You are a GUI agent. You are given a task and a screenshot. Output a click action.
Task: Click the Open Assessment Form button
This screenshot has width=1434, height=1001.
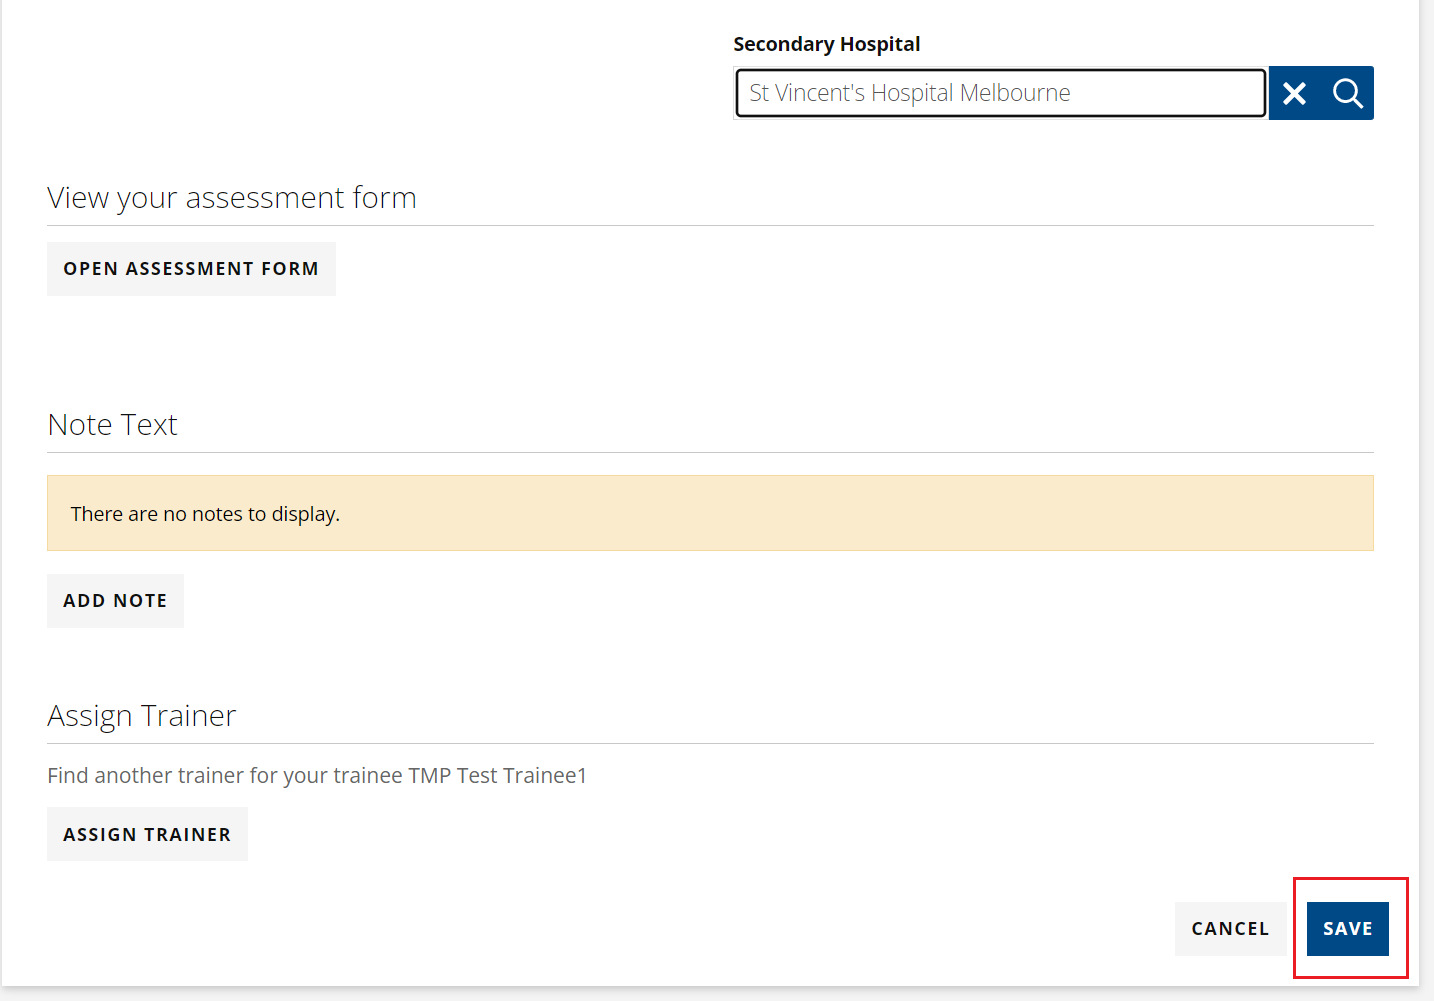(x=191, y=269)
